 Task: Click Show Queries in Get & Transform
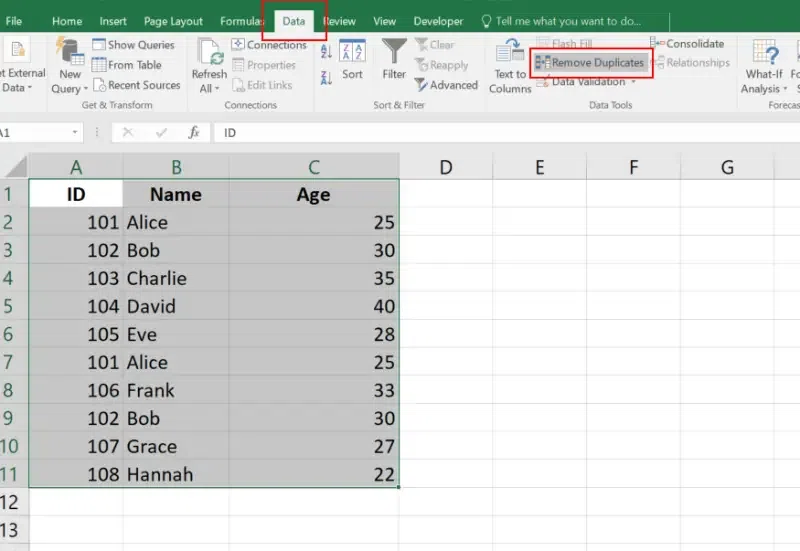tap(132, 45)
